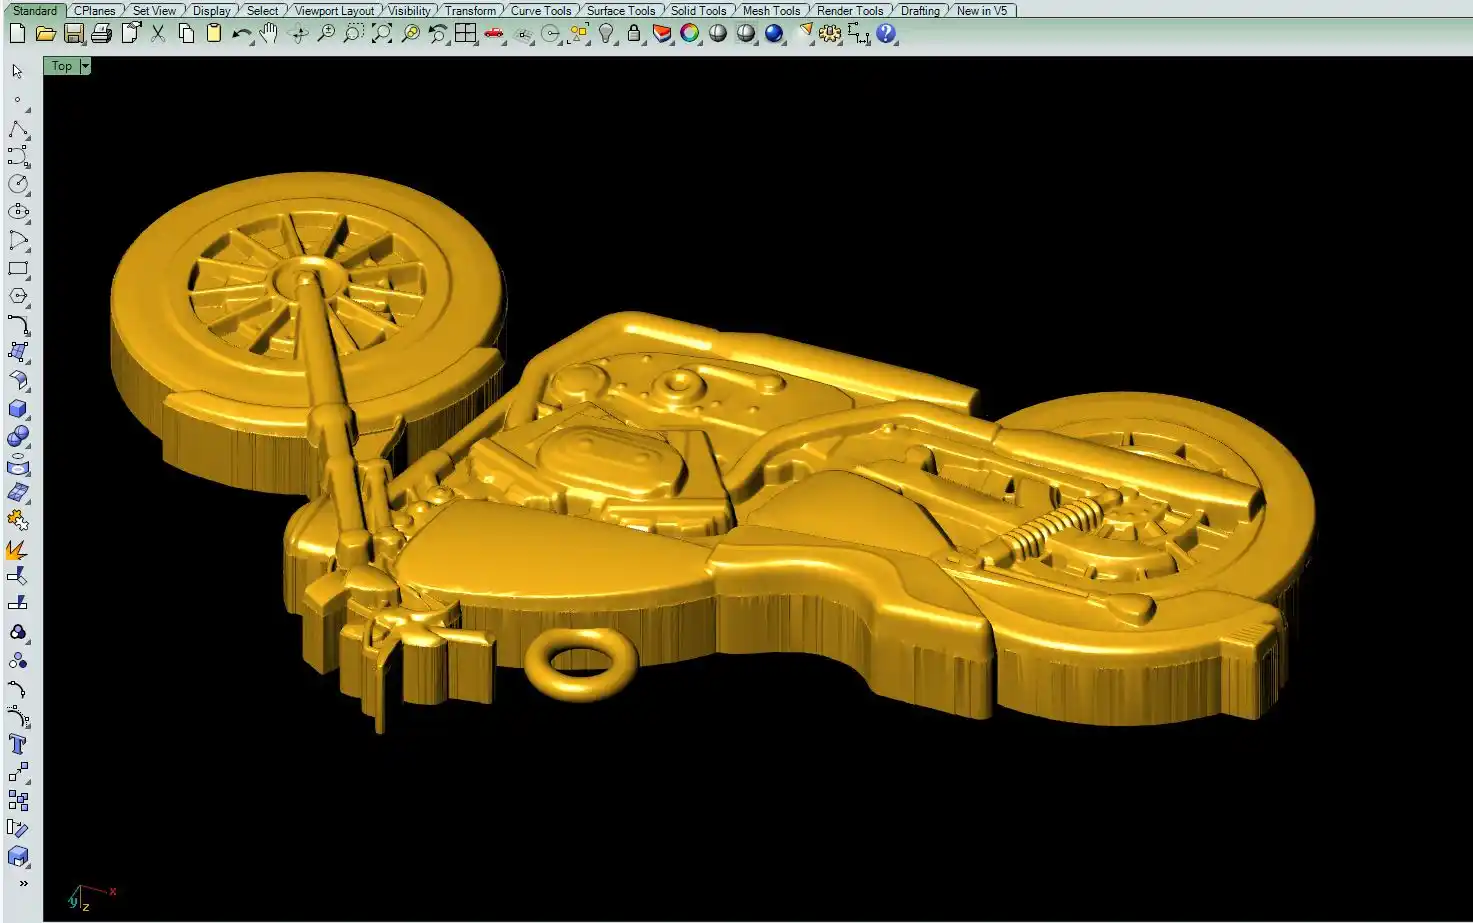Open the Top viewport dropdown arrow
Viewport: 1473px width, 923px height.
[85, 66]
